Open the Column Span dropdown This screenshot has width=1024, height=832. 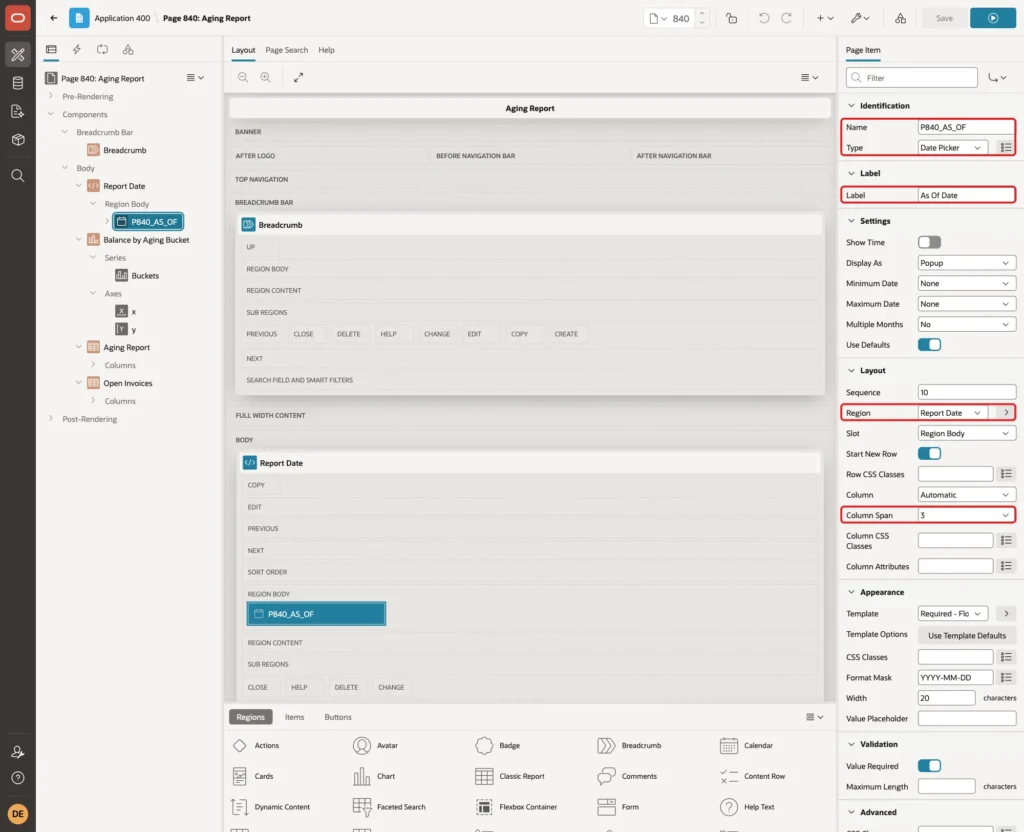[x=967, y=515]
